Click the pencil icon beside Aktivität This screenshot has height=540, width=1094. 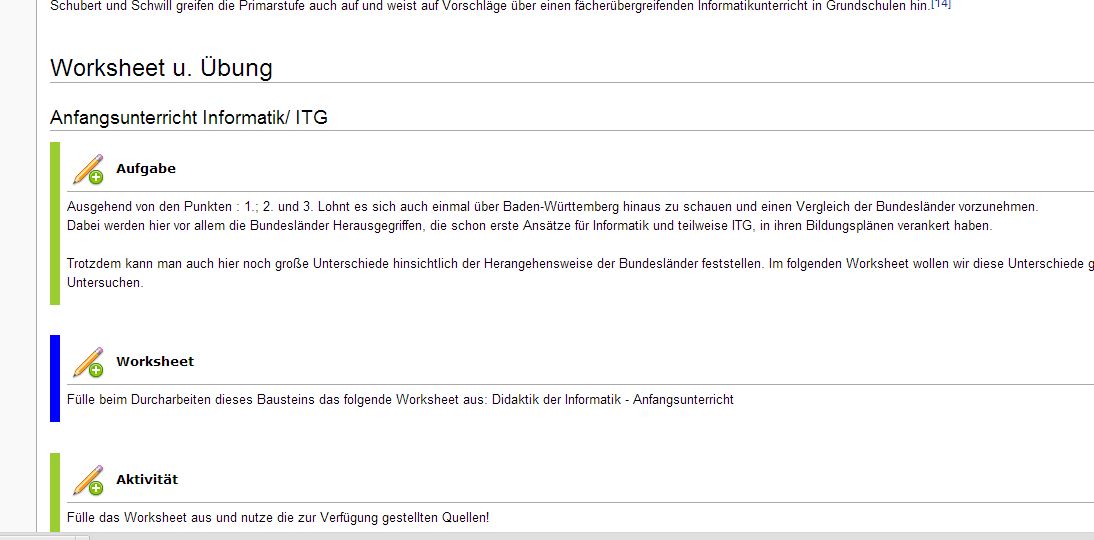tap(88, 480)
